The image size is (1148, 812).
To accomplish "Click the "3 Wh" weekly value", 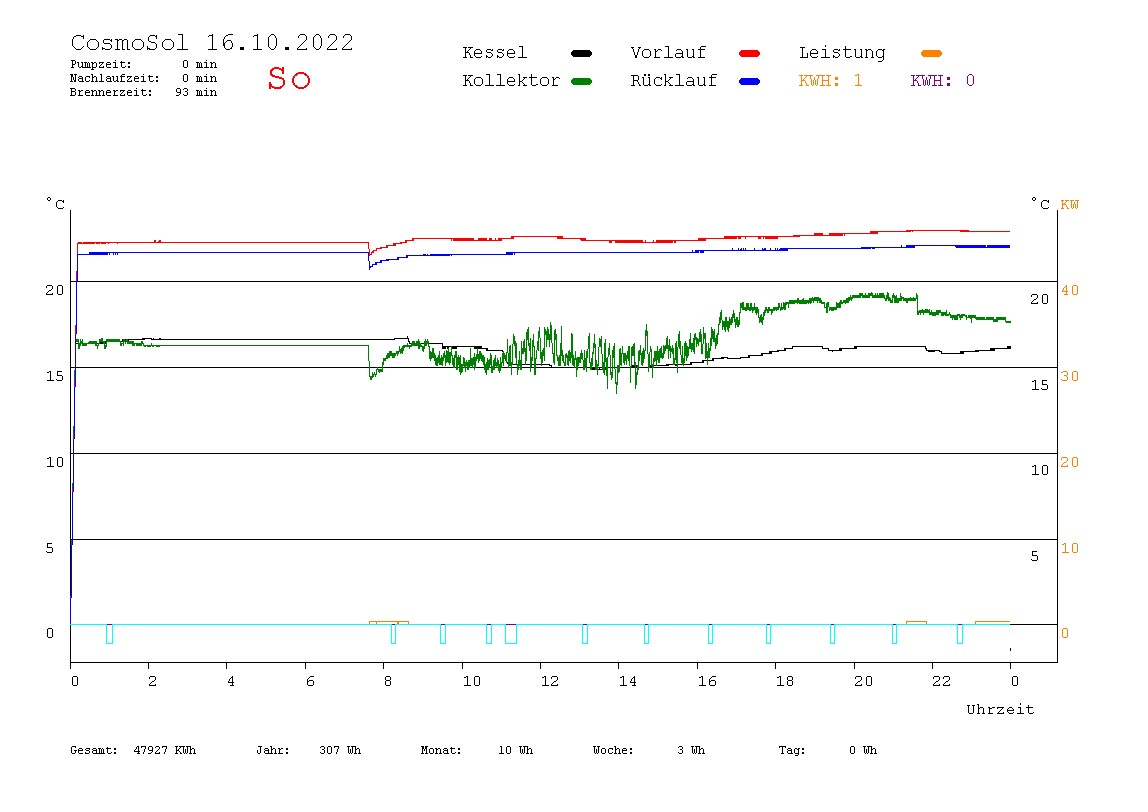I will coord(691,750).
